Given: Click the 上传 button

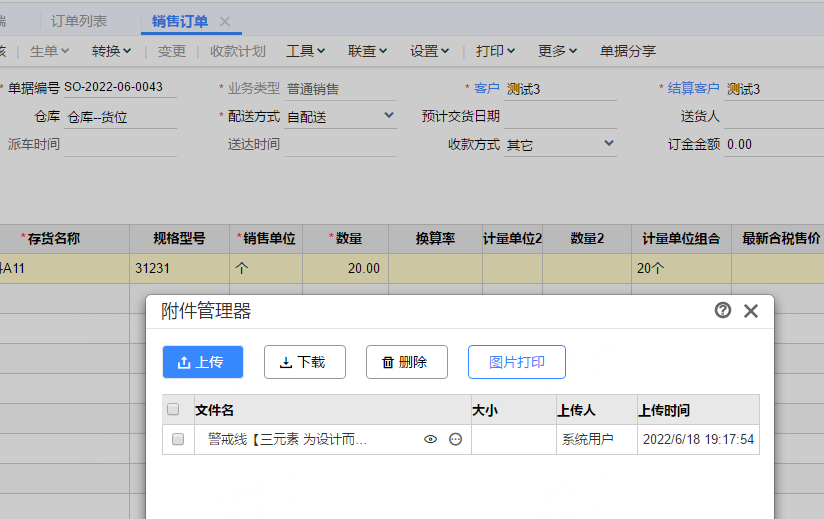Looking at the screenshot, I should click(x=203, y=362).
